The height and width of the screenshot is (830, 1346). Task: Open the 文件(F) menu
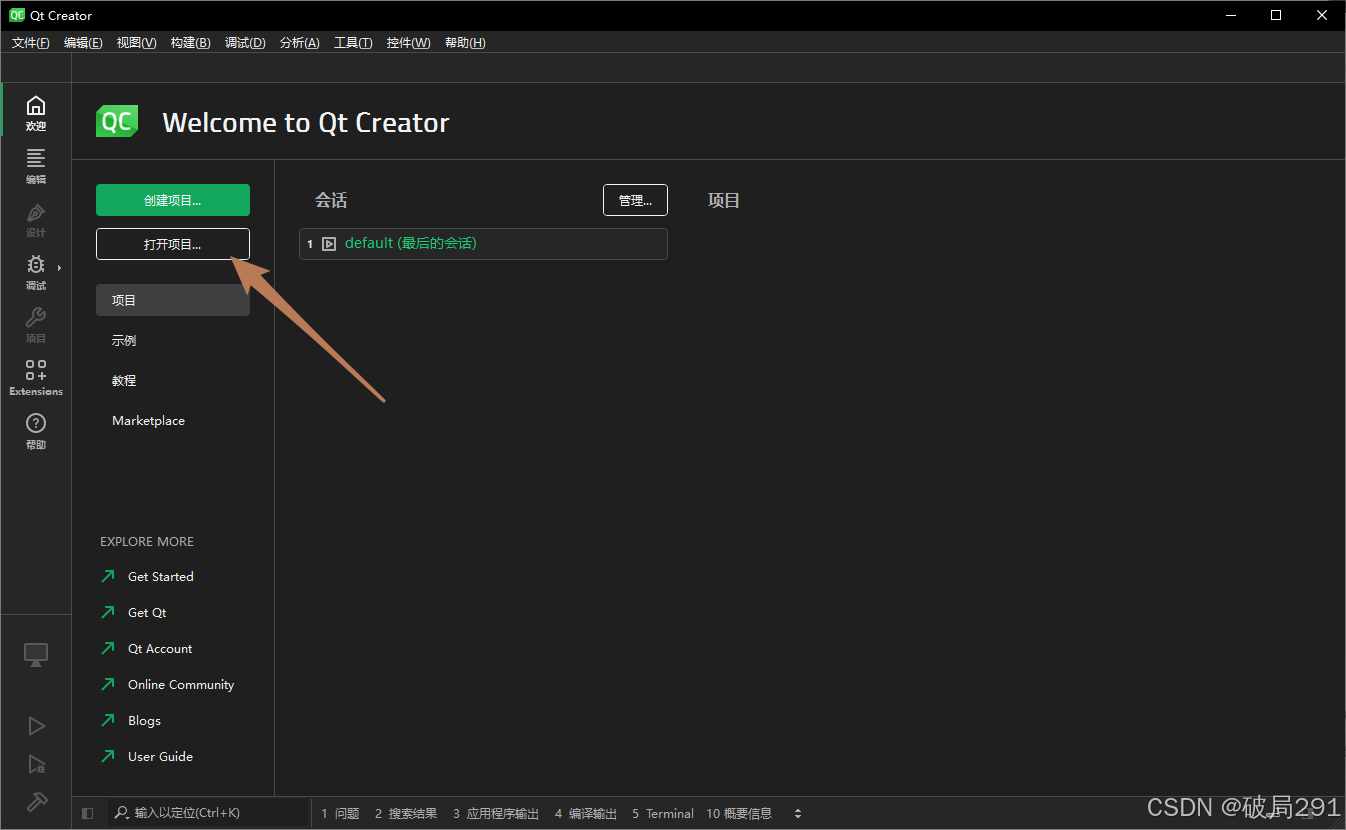click(31, 43)
